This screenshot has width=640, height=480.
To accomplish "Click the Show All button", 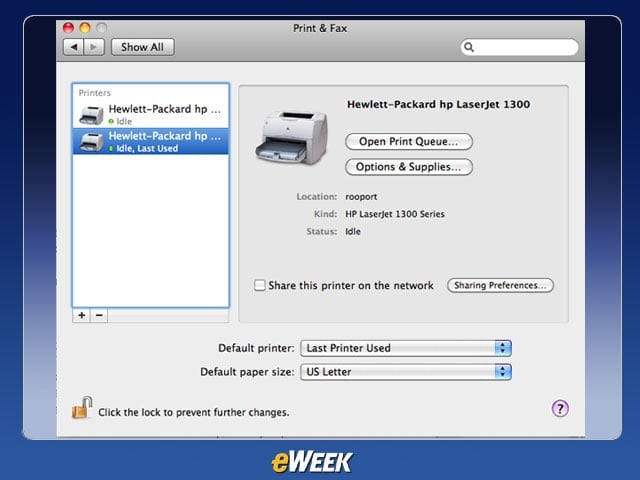I will (142, 47).
